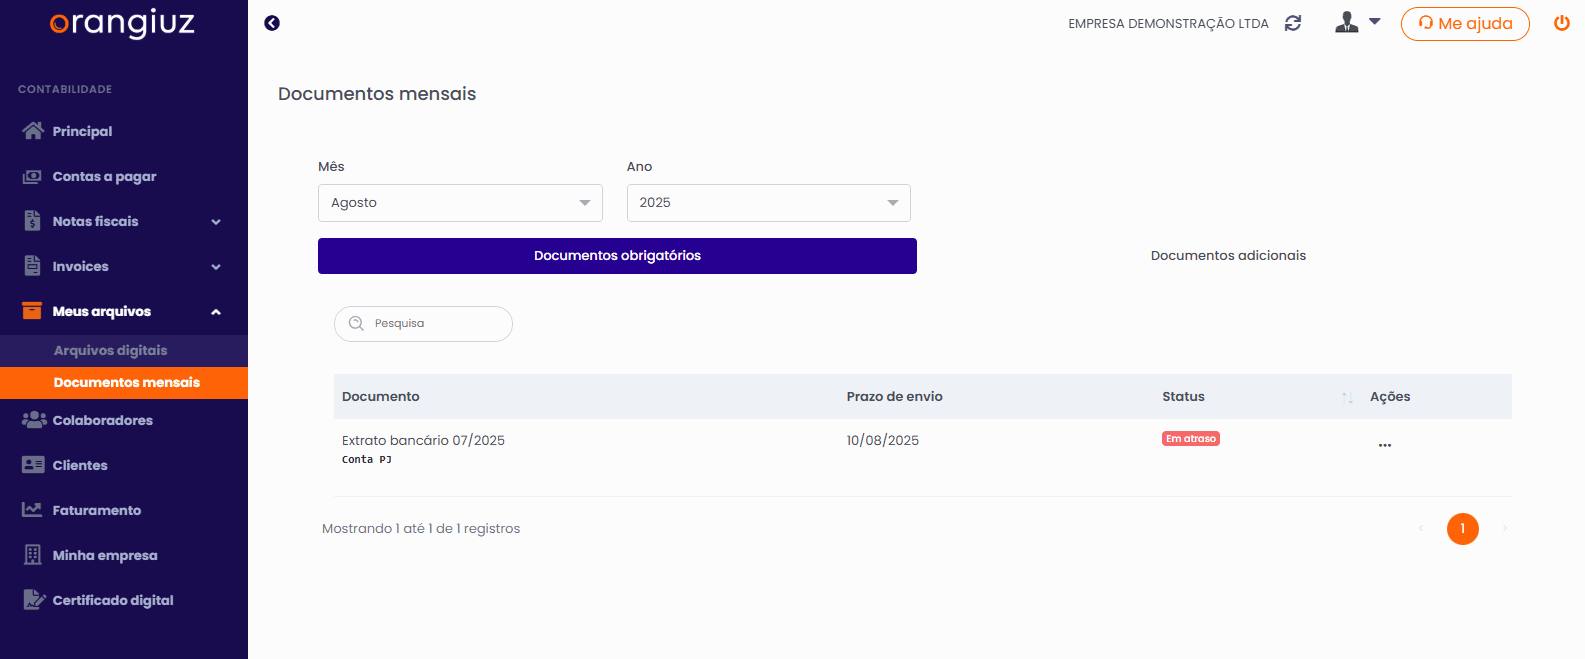Click the Documento column header

click(381, 397)
